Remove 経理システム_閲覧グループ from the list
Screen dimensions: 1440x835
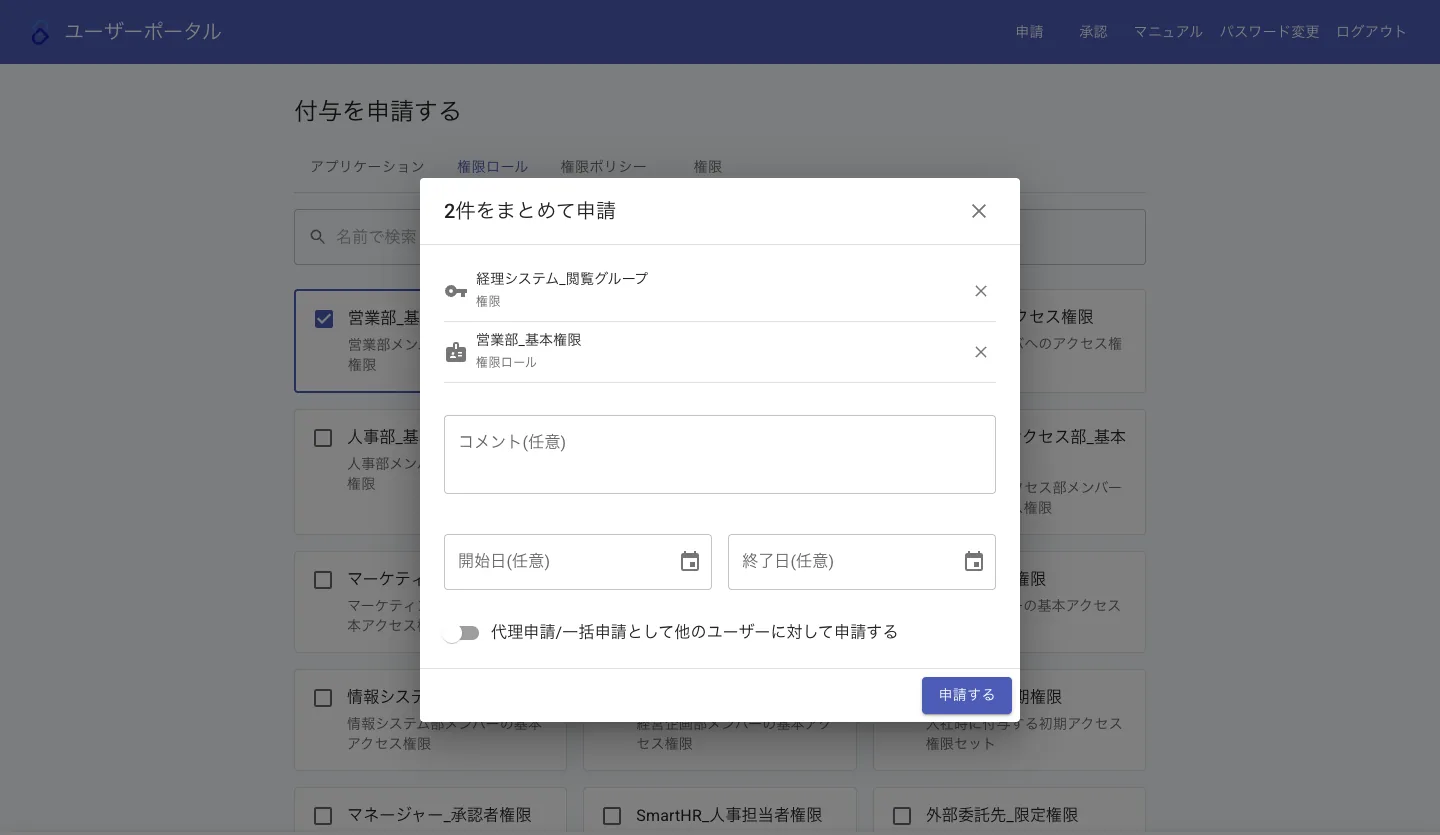(981, 291)
